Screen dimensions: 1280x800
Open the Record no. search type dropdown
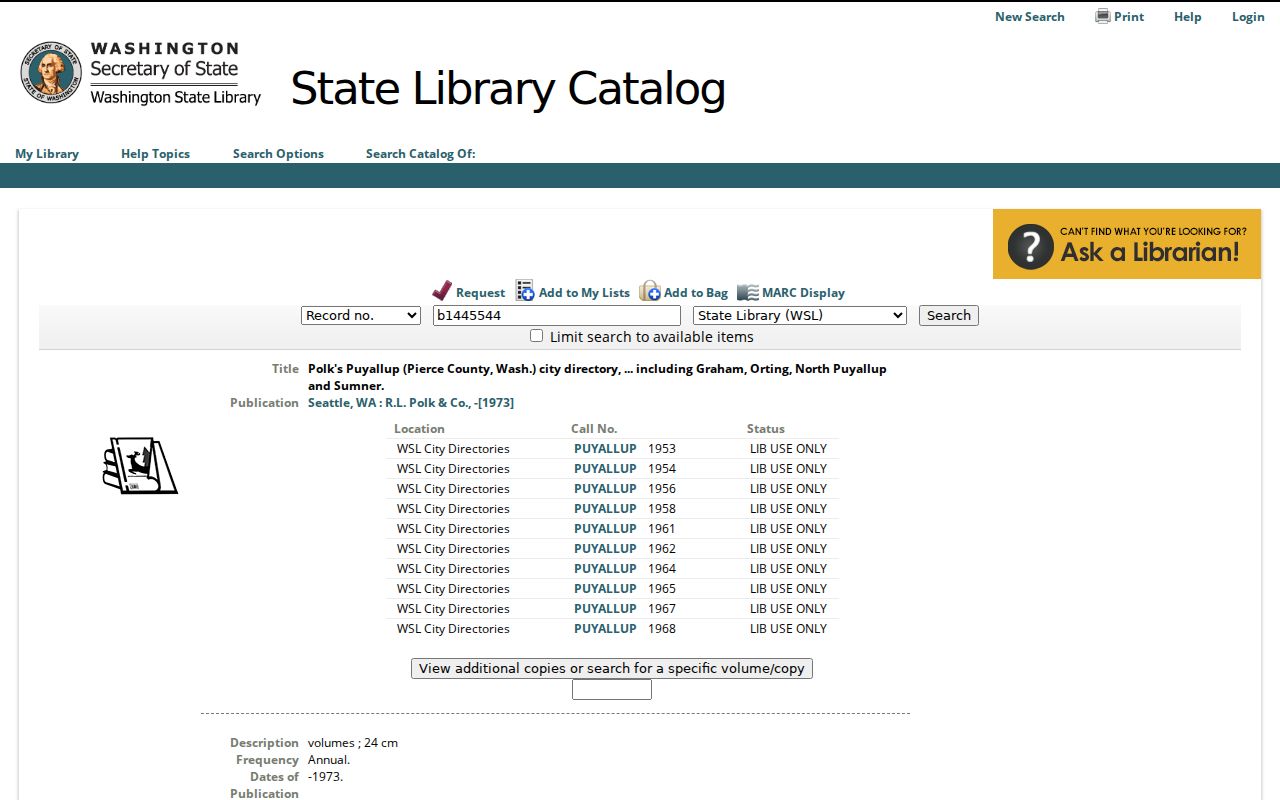pyautogui.click(x=361, y=315)
